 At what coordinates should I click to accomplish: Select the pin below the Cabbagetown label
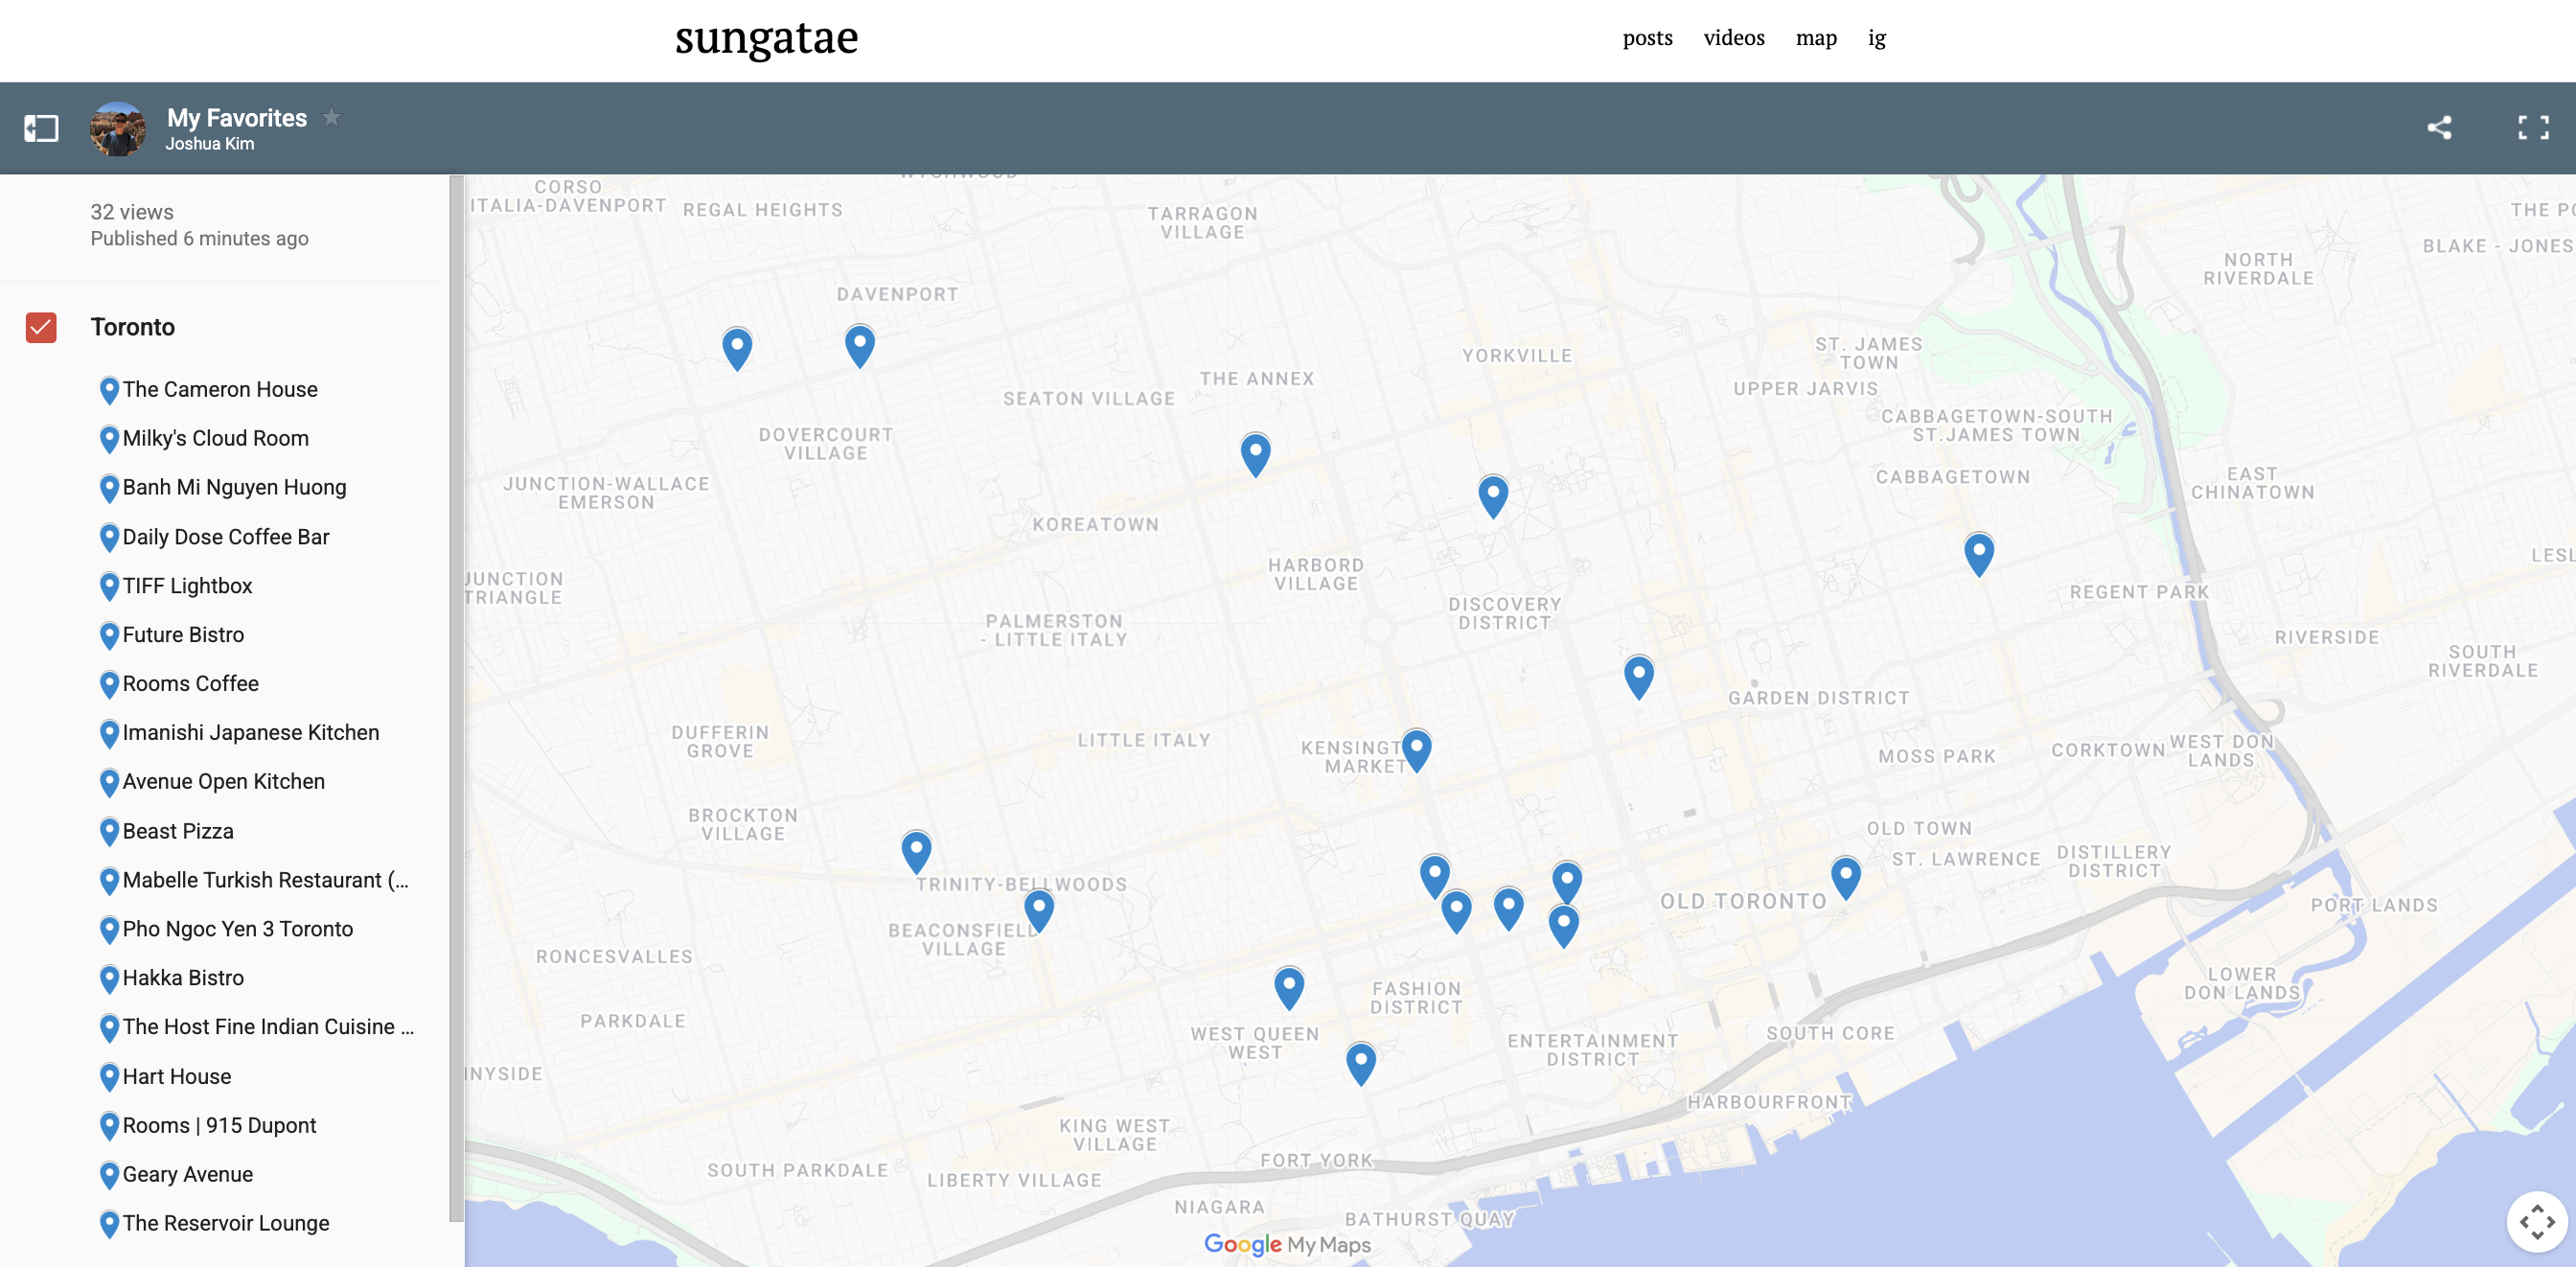[x=1978, y=555]
